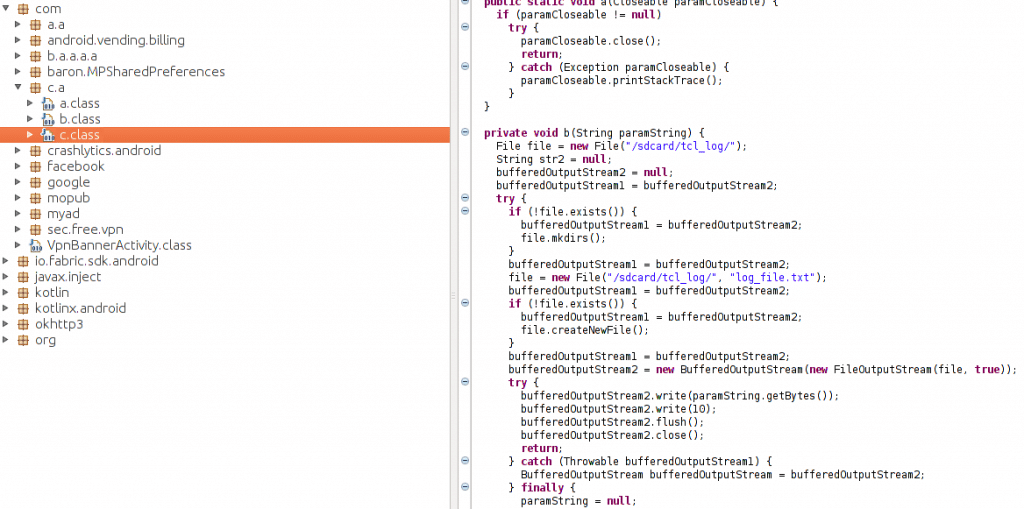
Task: Expand the facebook package arrow
Action: (x=18, y=166)
